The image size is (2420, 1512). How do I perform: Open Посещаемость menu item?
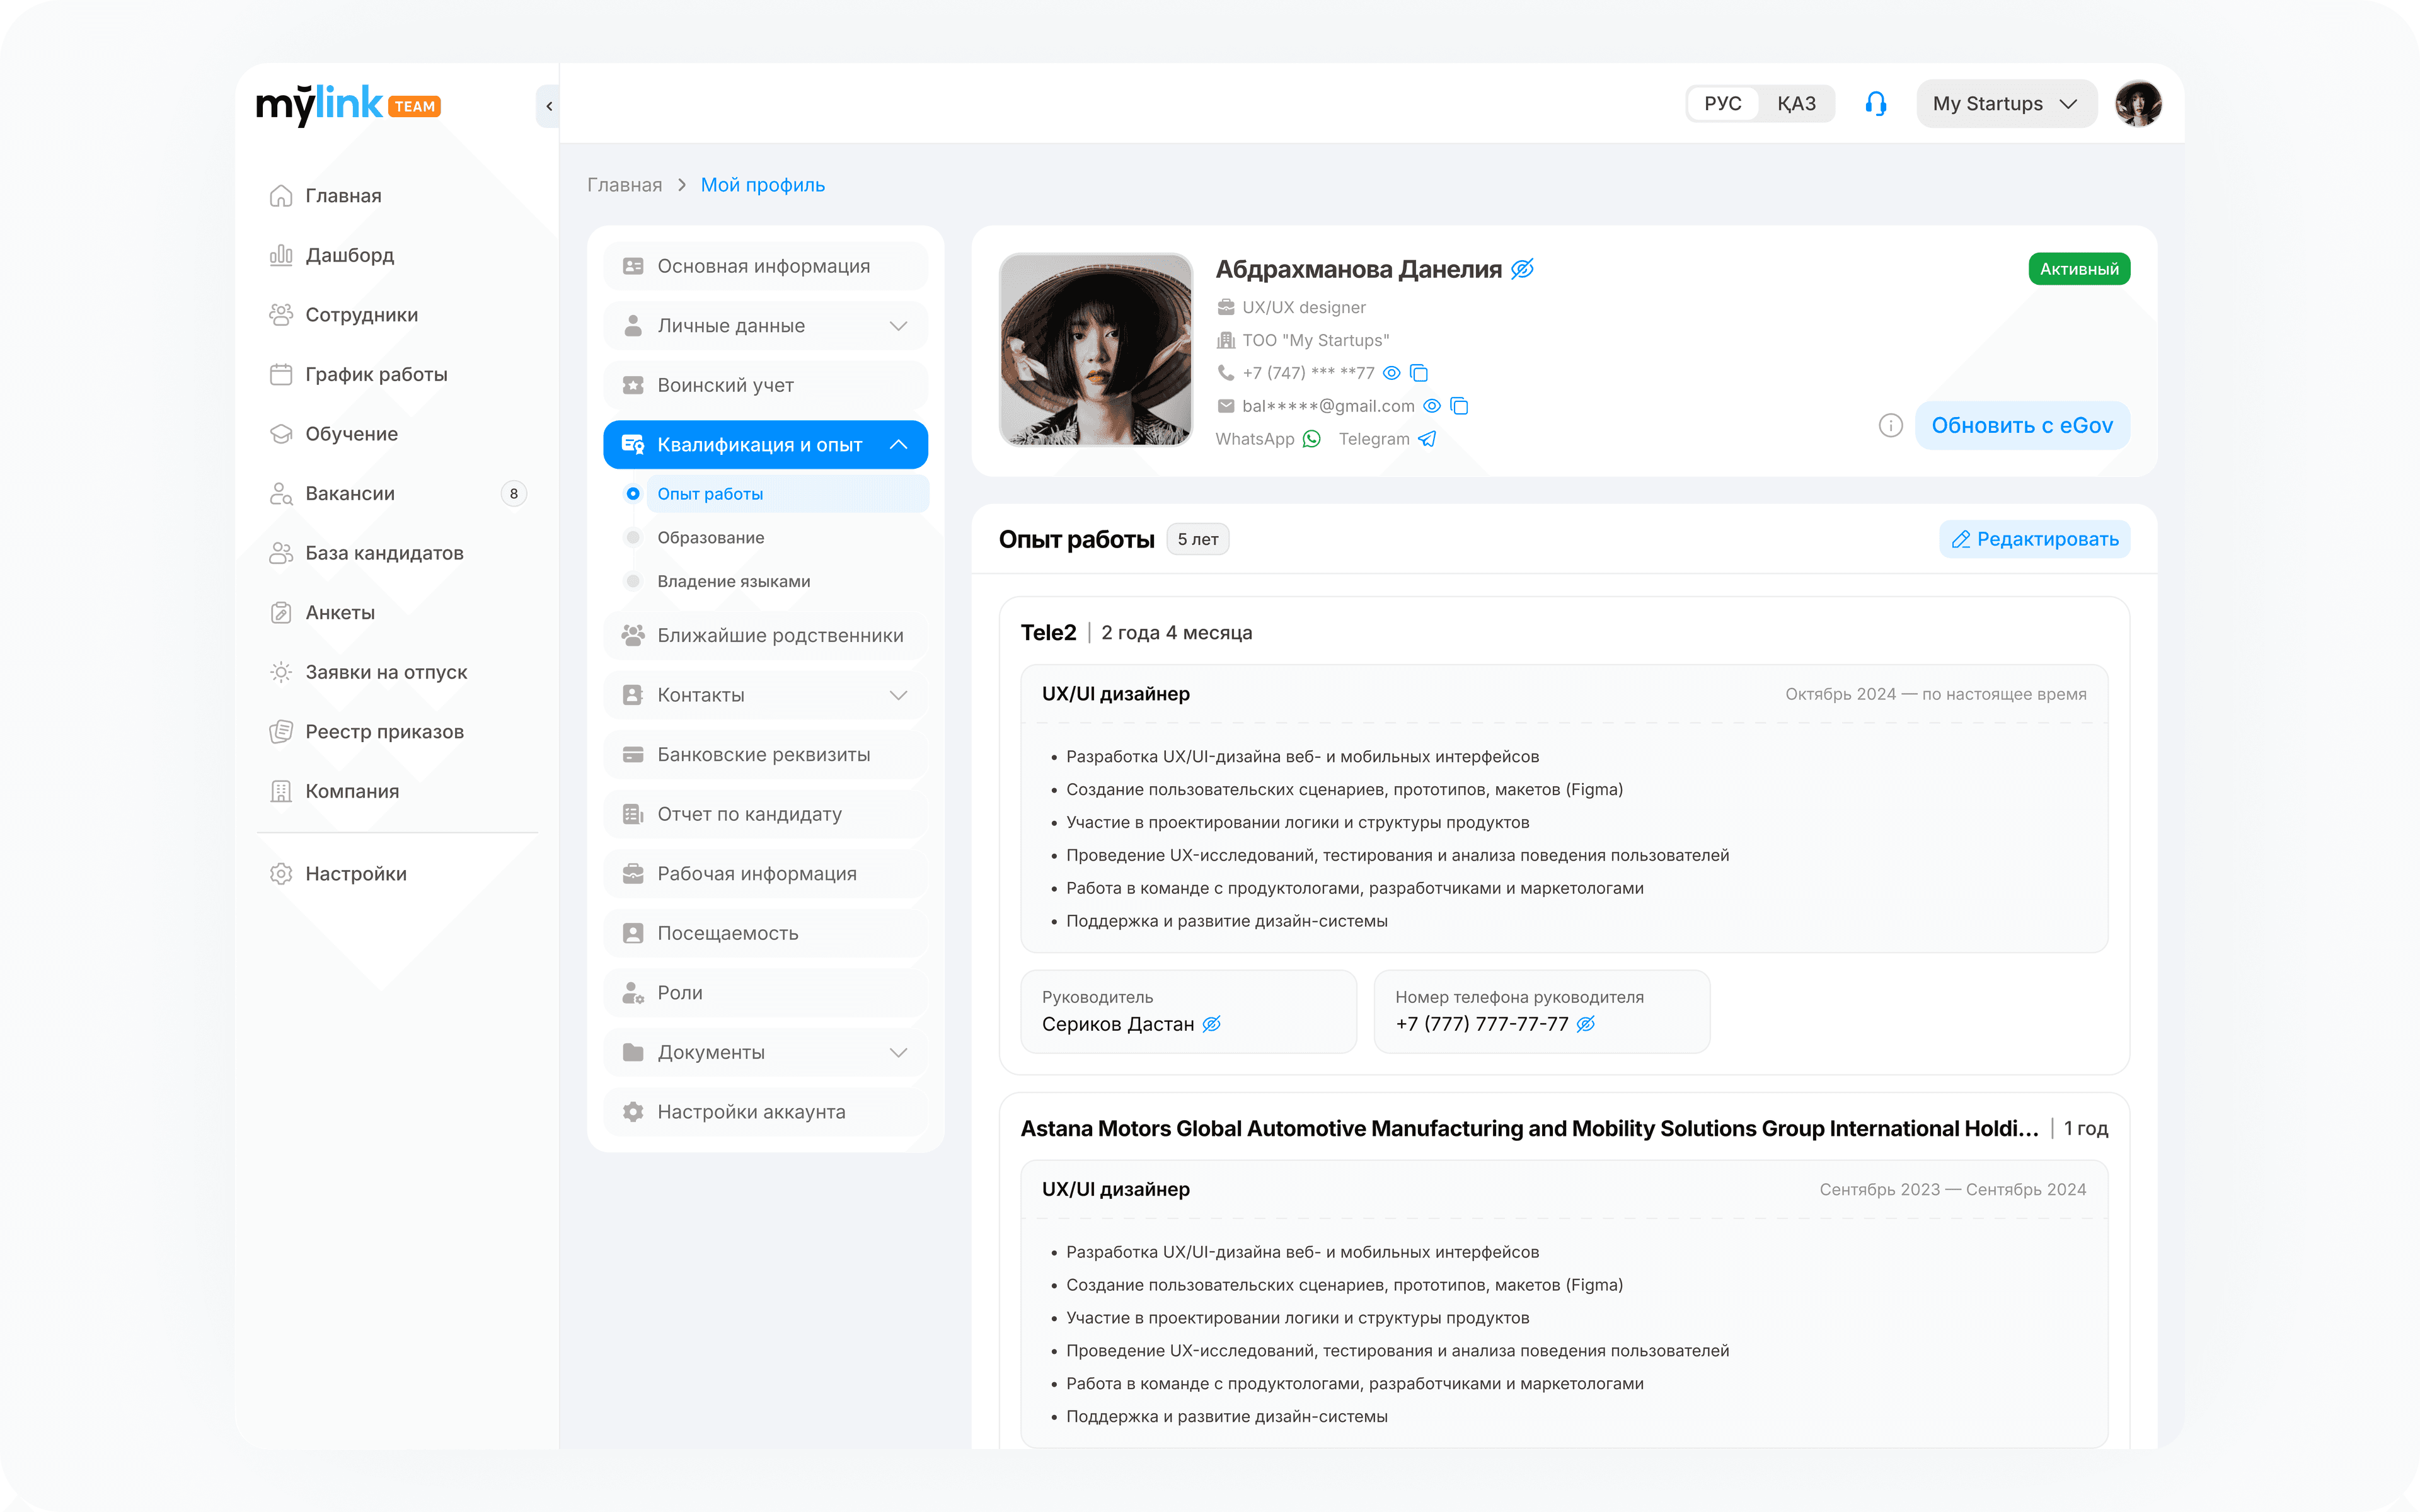click(766, 933)
